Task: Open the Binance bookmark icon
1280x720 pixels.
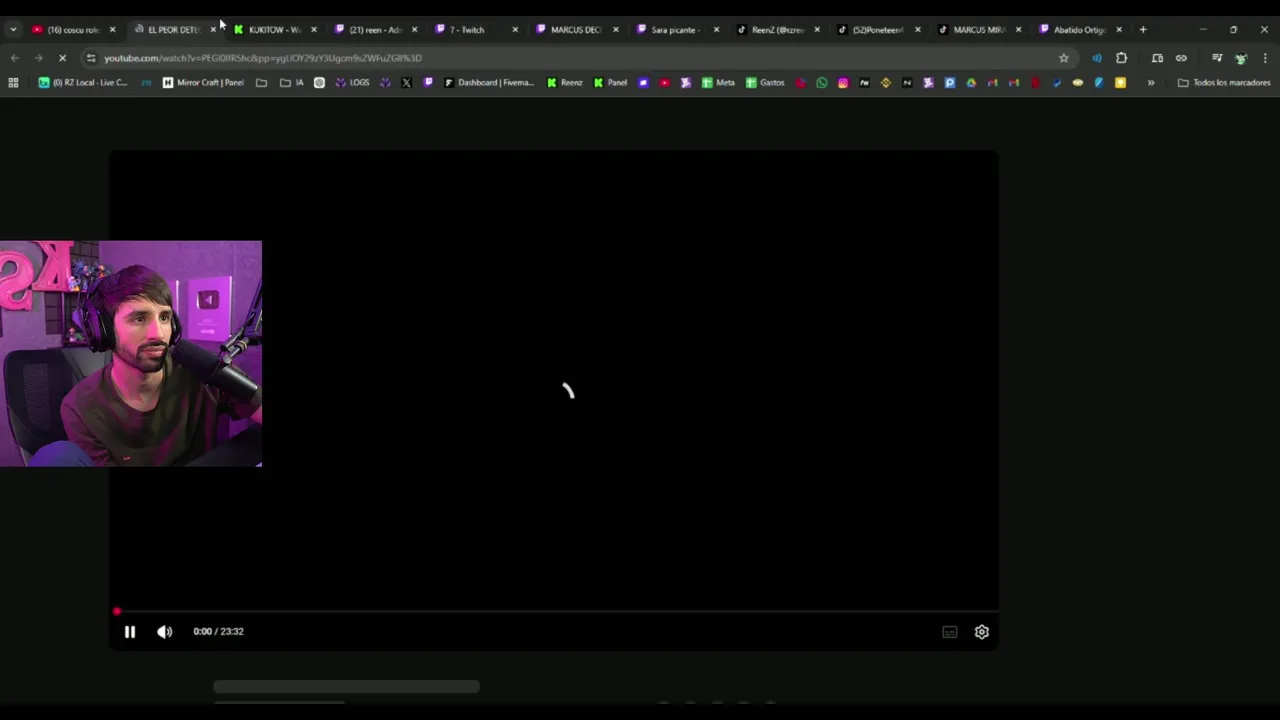Action: (886, 83)
